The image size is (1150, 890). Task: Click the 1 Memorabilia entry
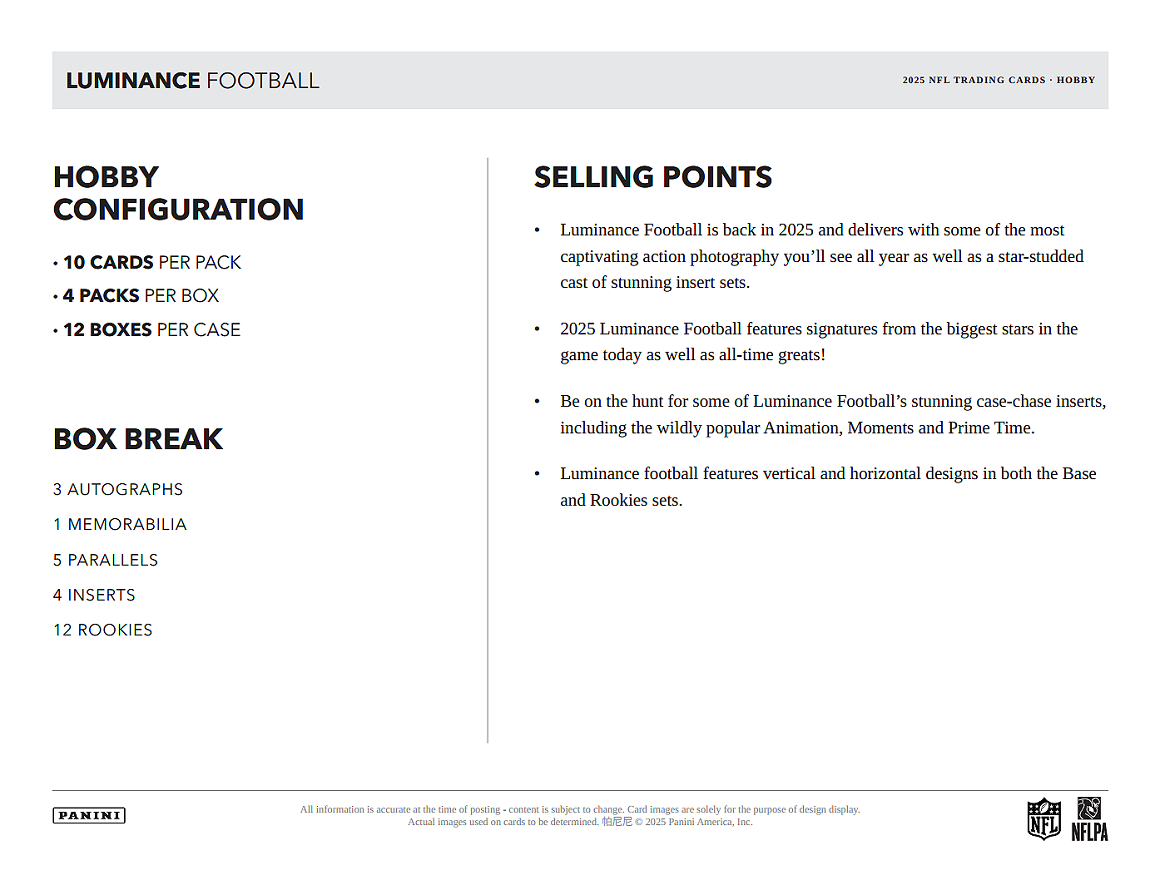120,525
